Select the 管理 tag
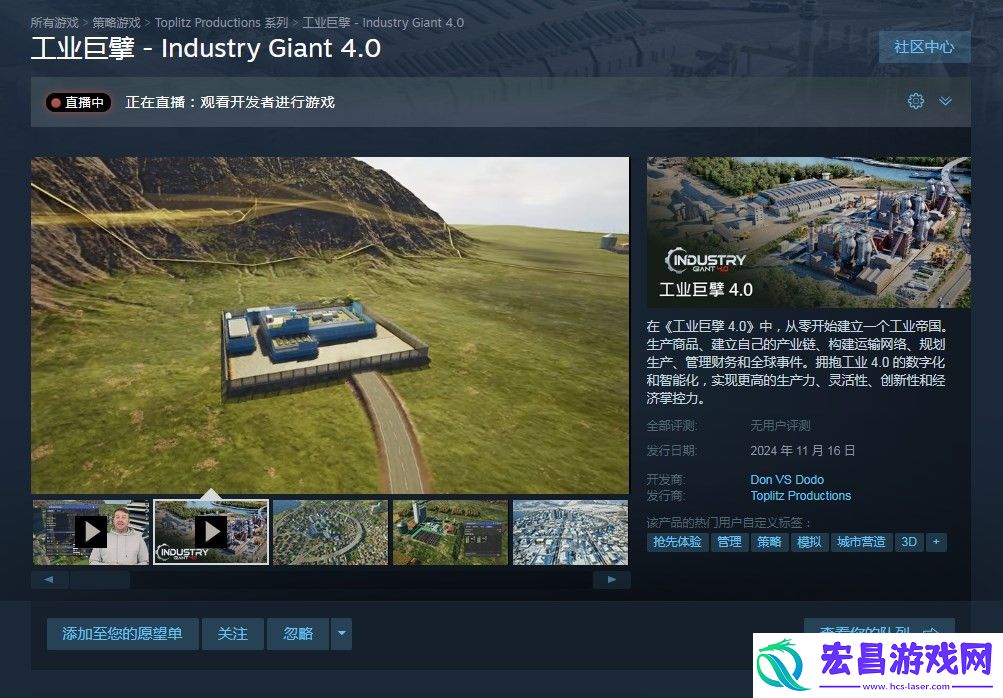Screen dimensions: 1003x698 pyautogui.click(x=729, y=542)
